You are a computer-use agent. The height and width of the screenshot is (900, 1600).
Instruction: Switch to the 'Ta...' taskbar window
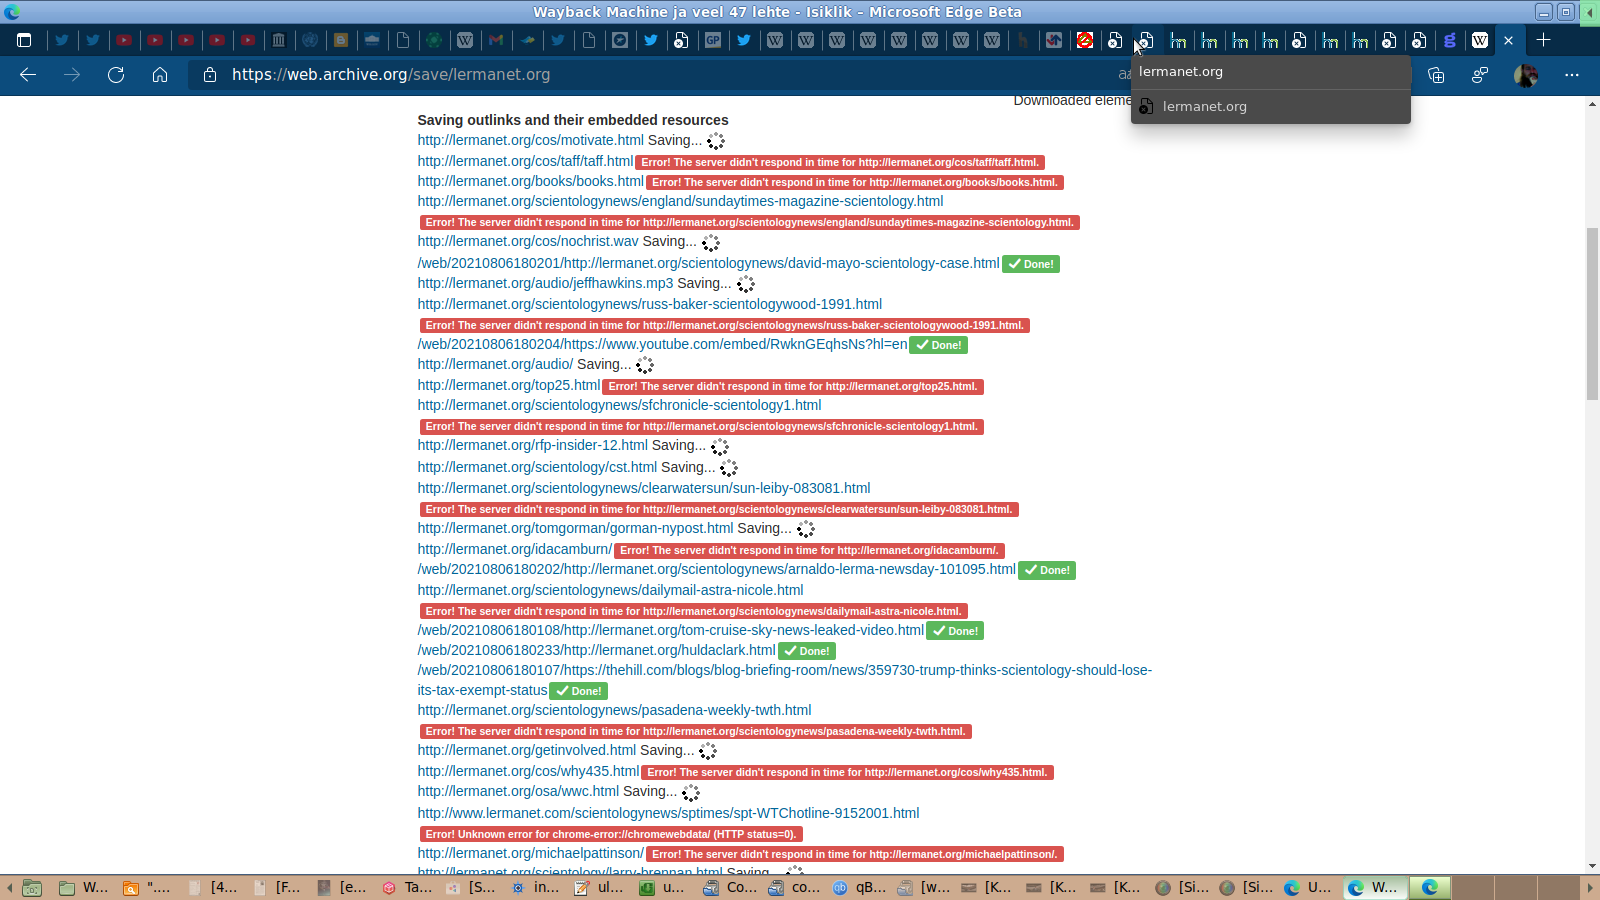click(409, 887)
